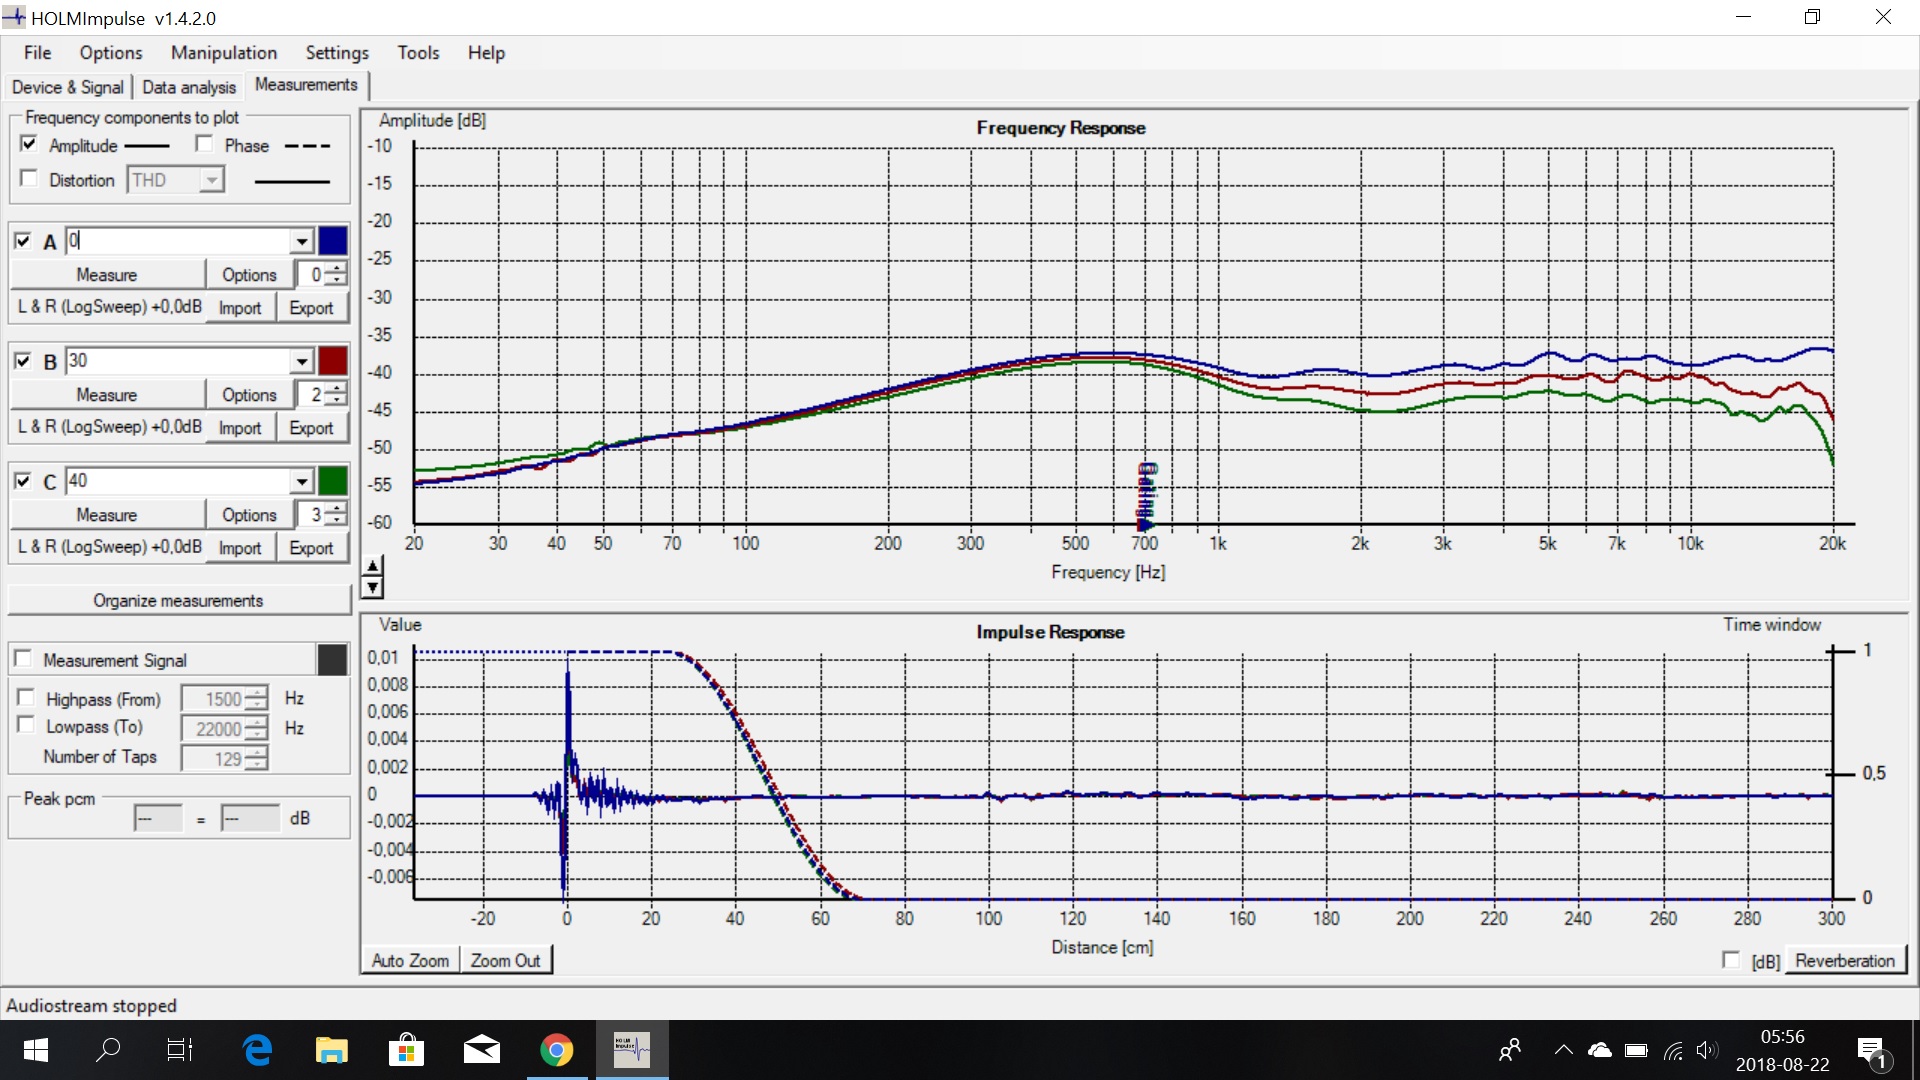
Task: Click the Organize measurements button
Action: point(178,600)
